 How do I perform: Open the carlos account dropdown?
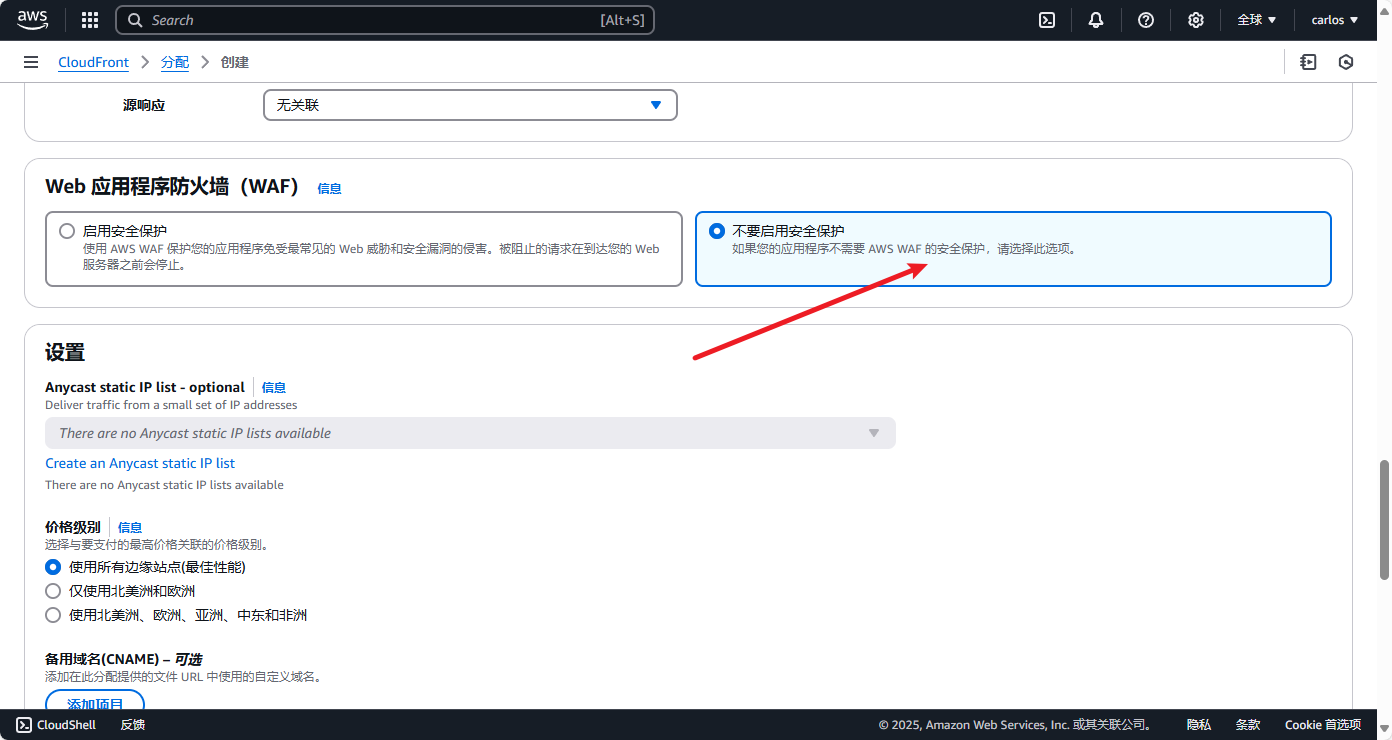[1334, 20]
